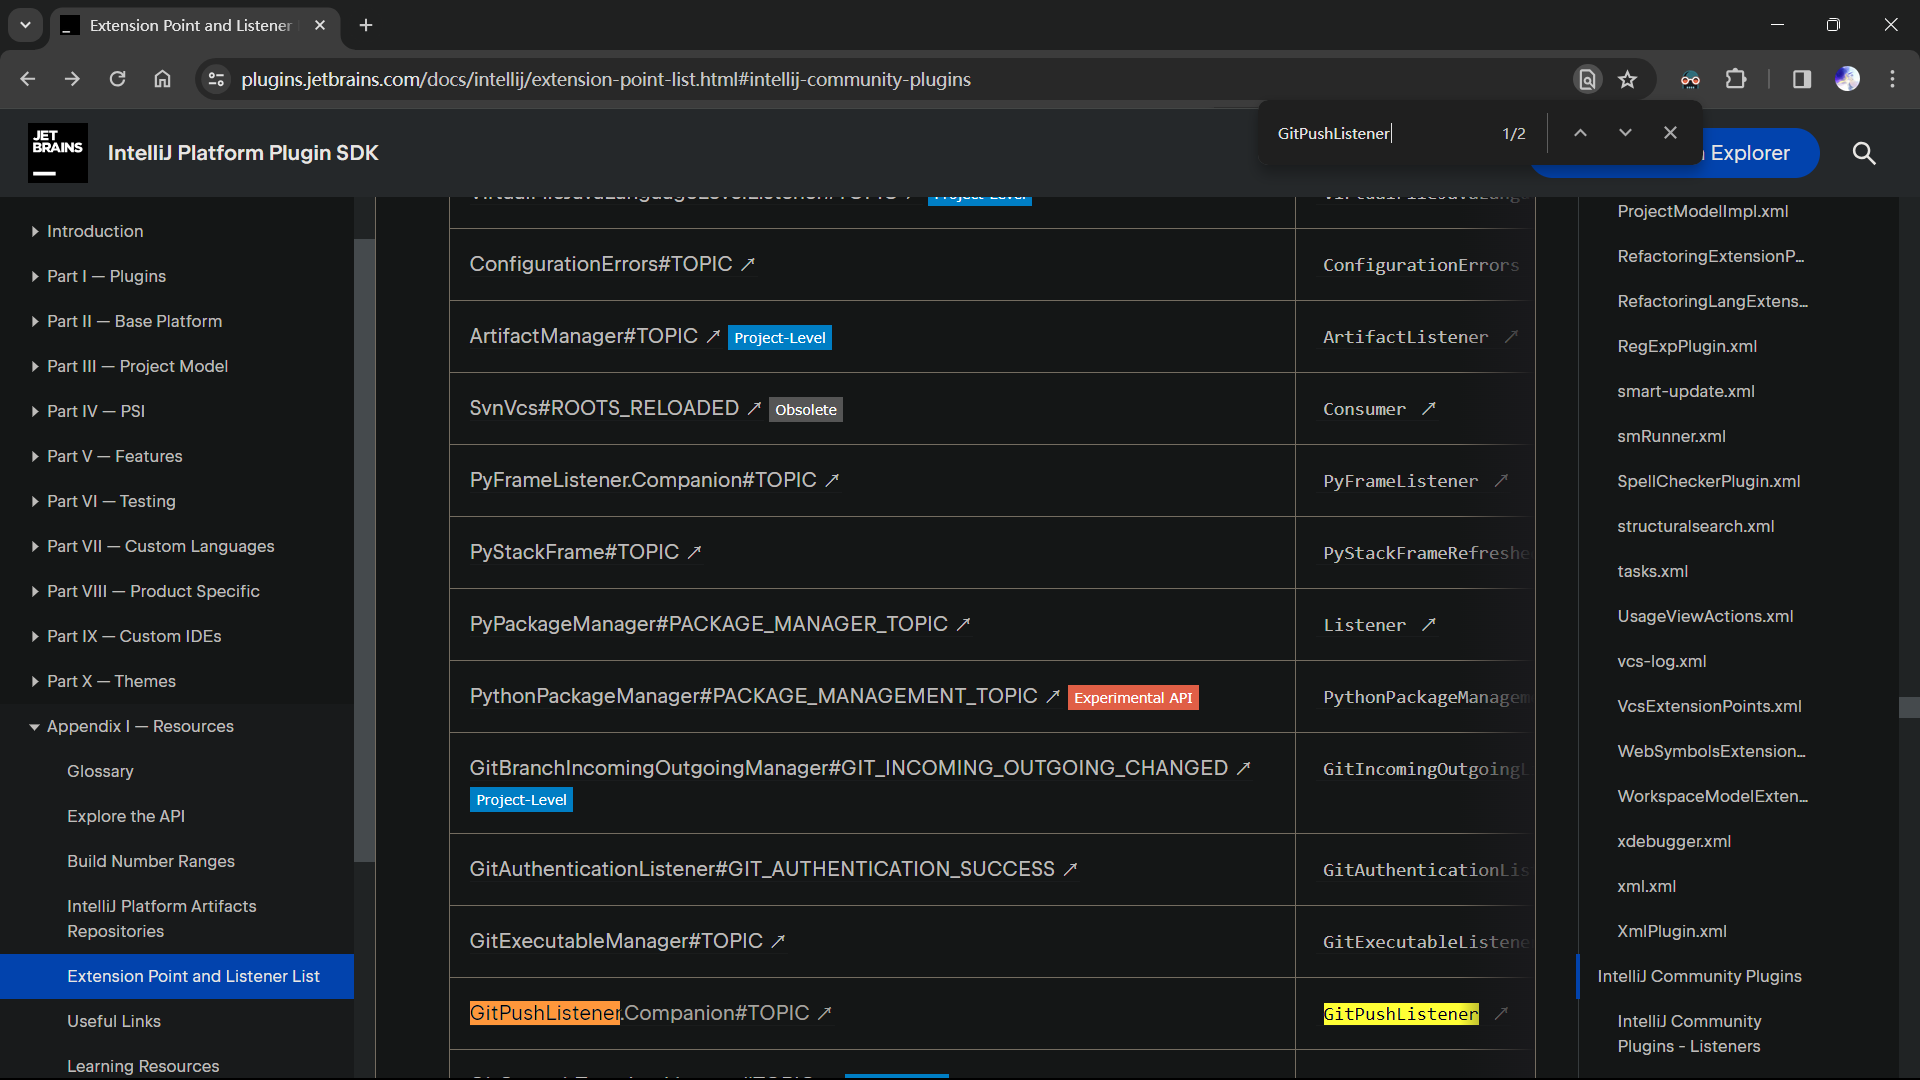Image resolution: width=1920 pixels, height=1080 pixels.
Task: Open Glossary page in sidebar
Action: (x=100, y=771)
